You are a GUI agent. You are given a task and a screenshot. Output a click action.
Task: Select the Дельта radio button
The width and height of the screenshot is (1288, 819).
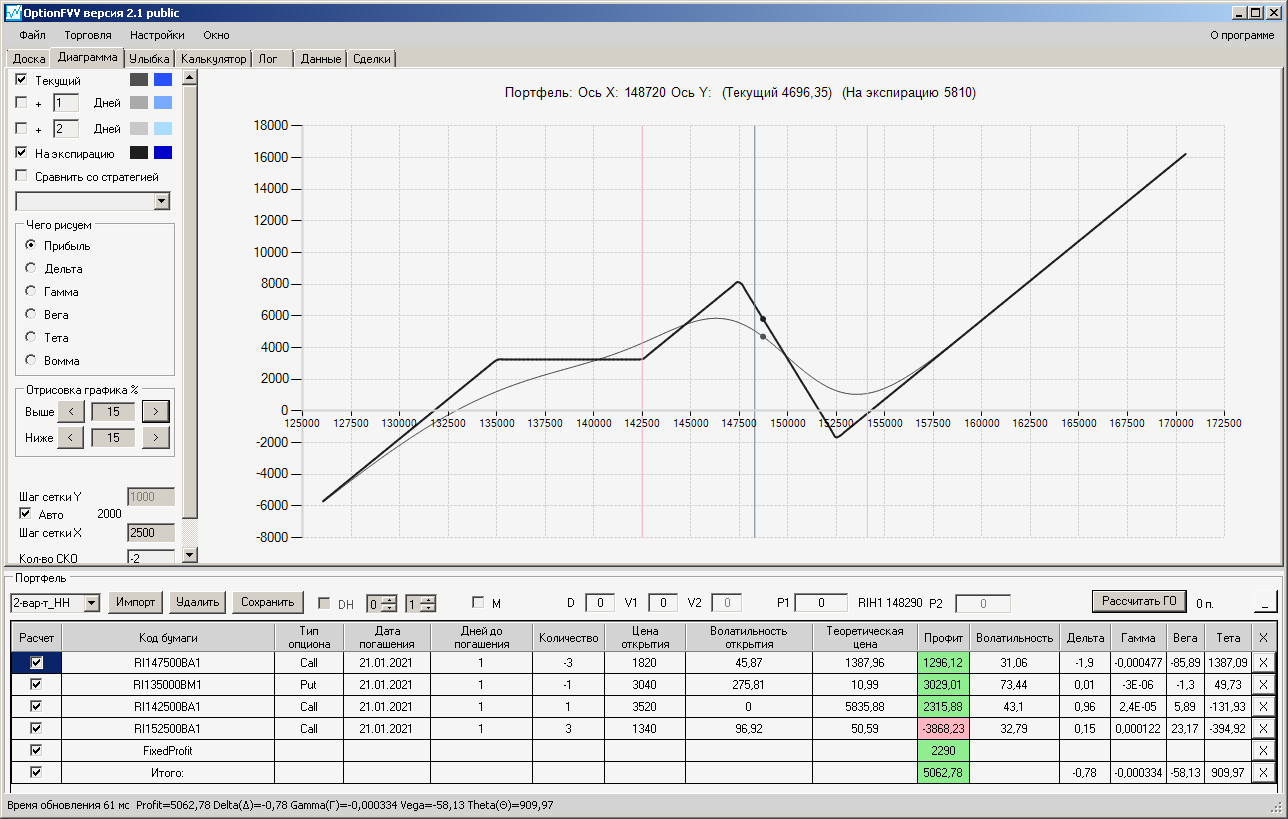[x=31, y=268]
